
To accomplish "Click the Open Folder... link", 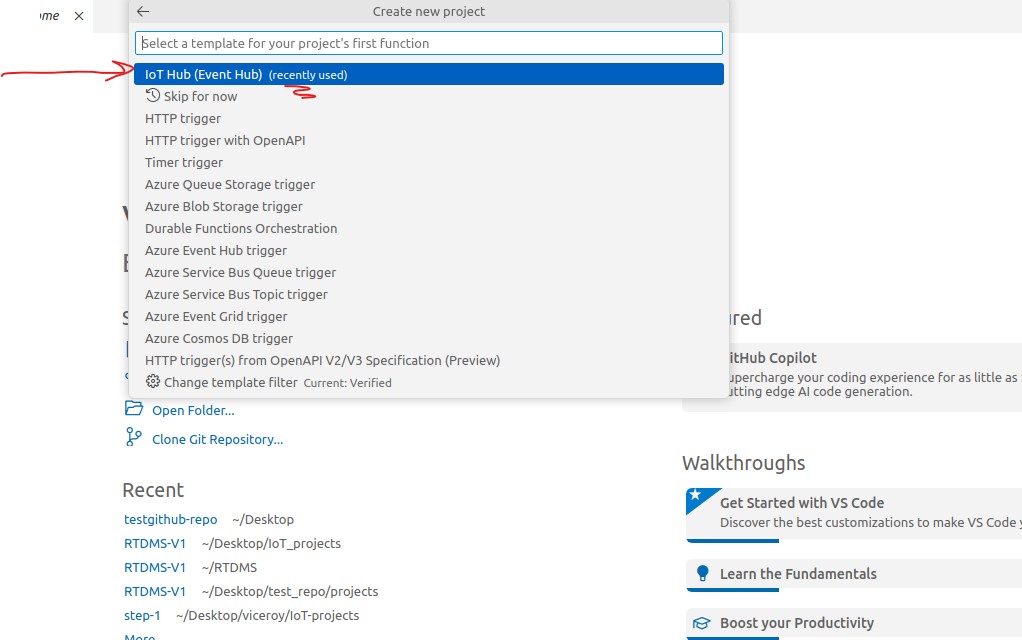I will pos(193,411).
